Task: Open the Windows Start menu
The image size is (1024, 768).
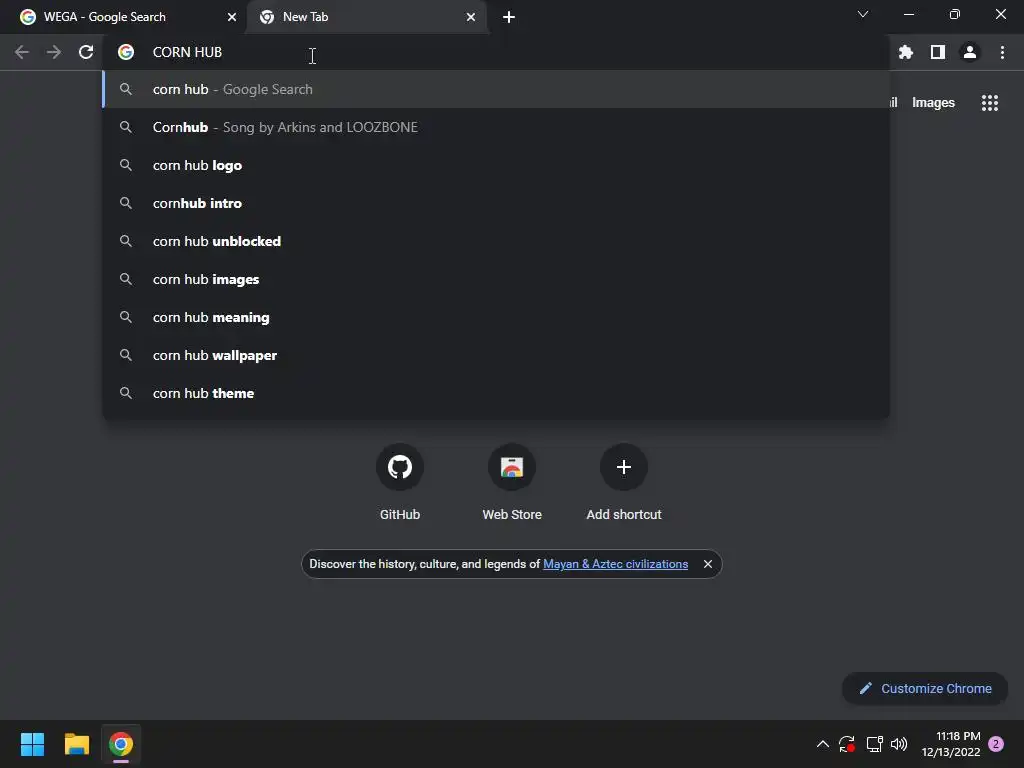Action: click(x=32, y=744)
